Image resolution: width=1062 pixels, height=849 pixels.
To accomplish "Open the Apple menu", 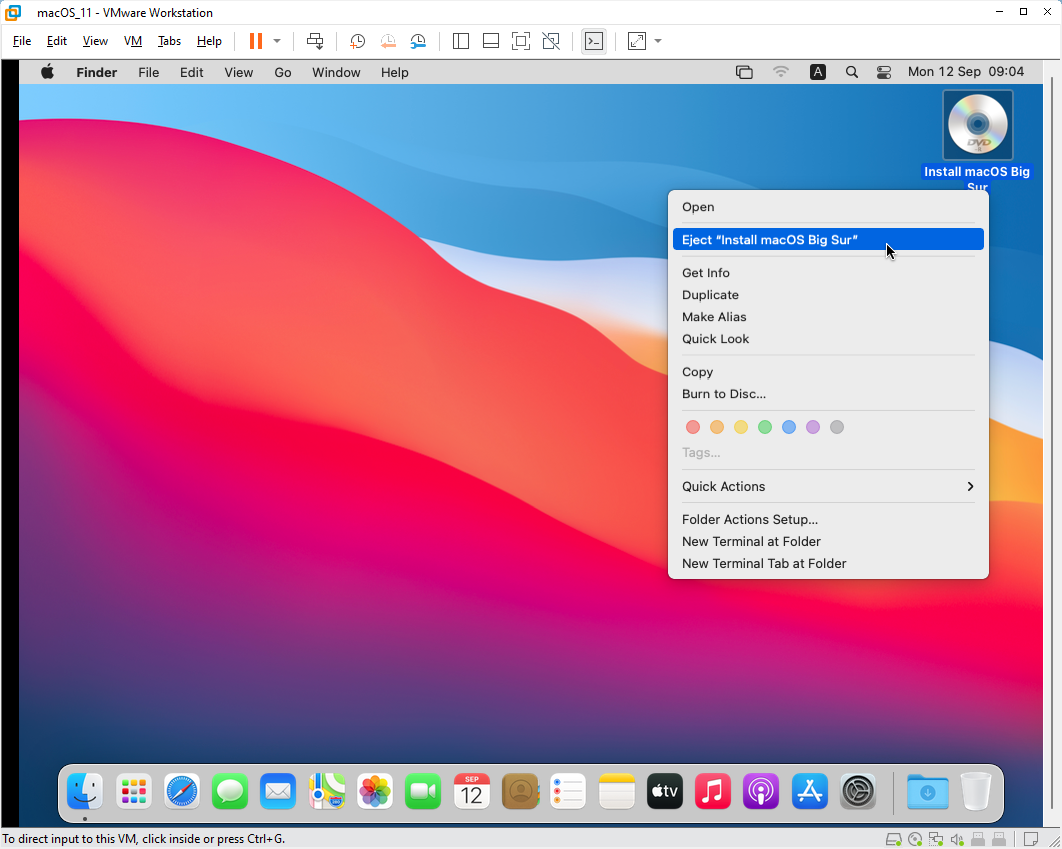I will click(x=47, y=72).
